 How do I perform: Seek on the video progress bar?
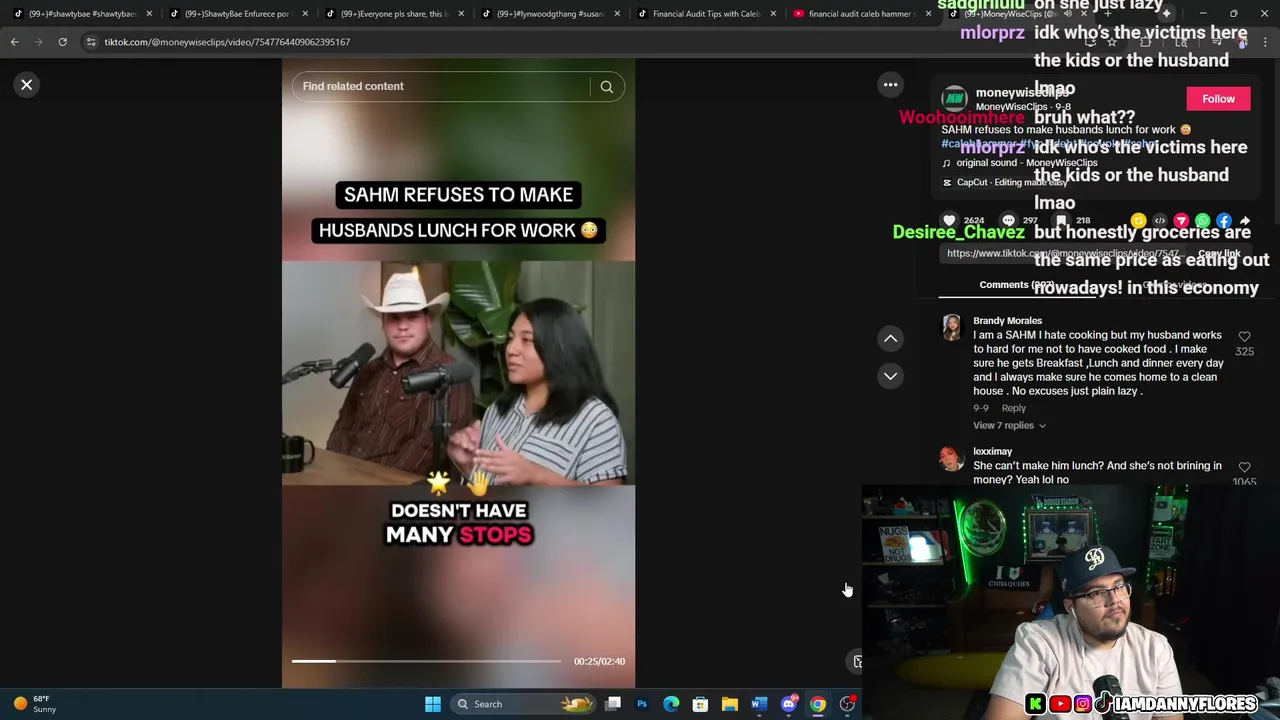tap(426, 661)
